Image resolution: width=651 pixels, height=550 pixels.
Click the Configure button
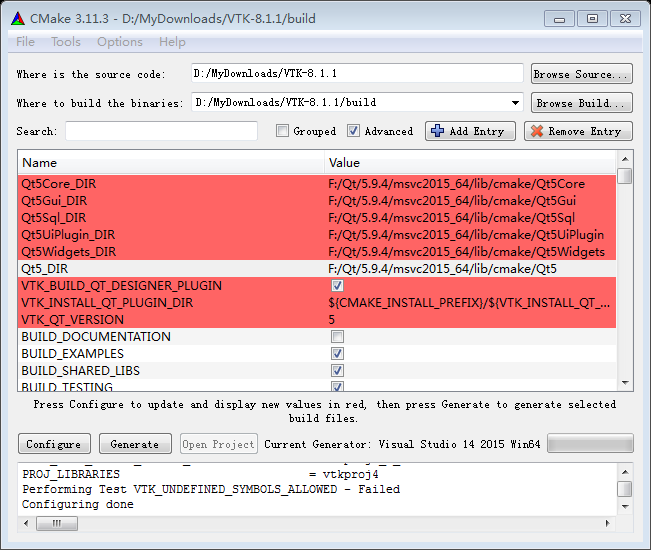tap(54, 444)
